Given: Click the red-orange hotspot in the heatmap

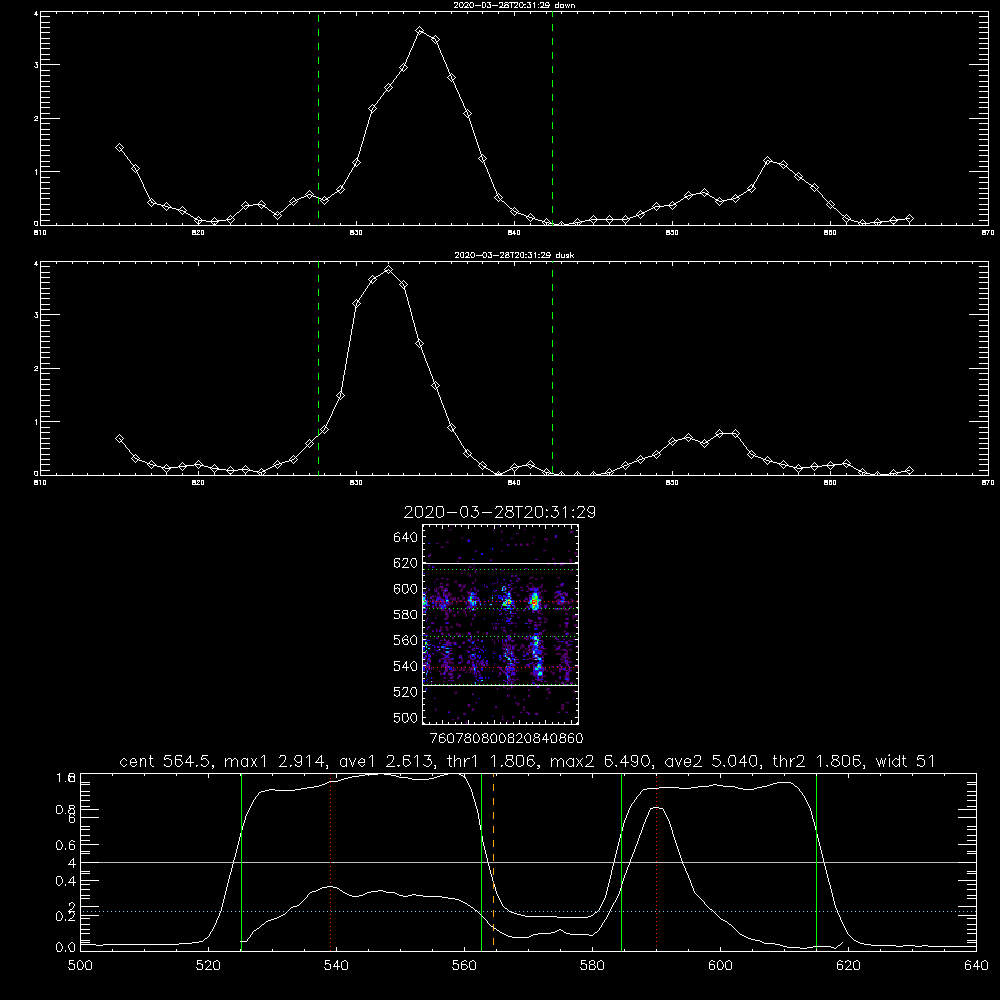Looking at the screenshot, I should click(534, 602).
